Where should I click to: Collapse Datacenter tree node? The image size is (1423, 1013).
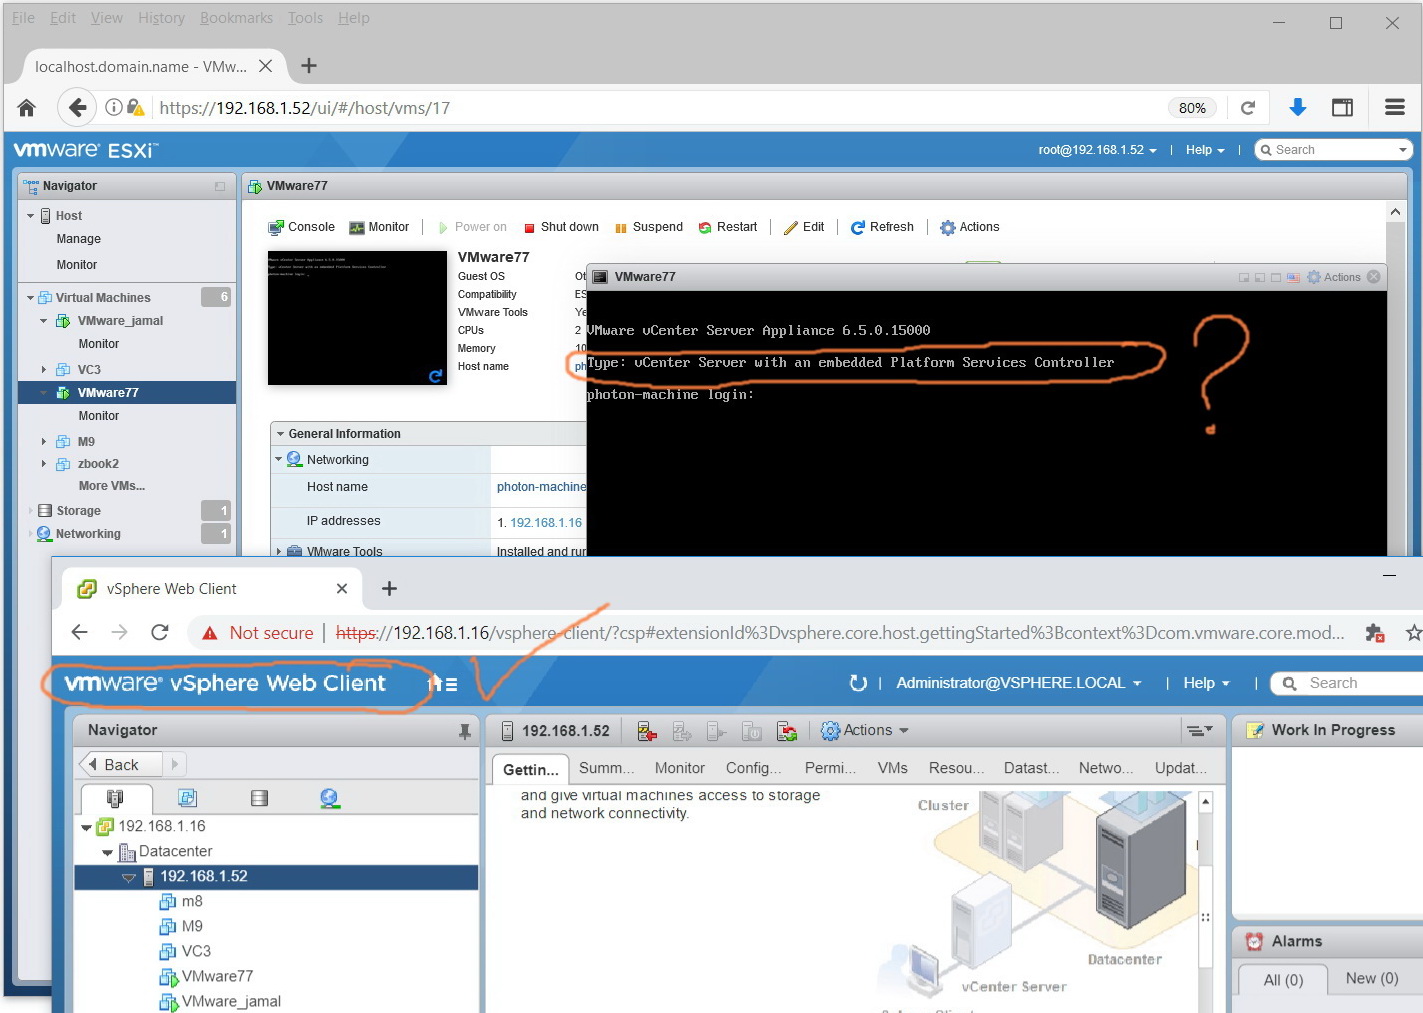coord(107,852)
